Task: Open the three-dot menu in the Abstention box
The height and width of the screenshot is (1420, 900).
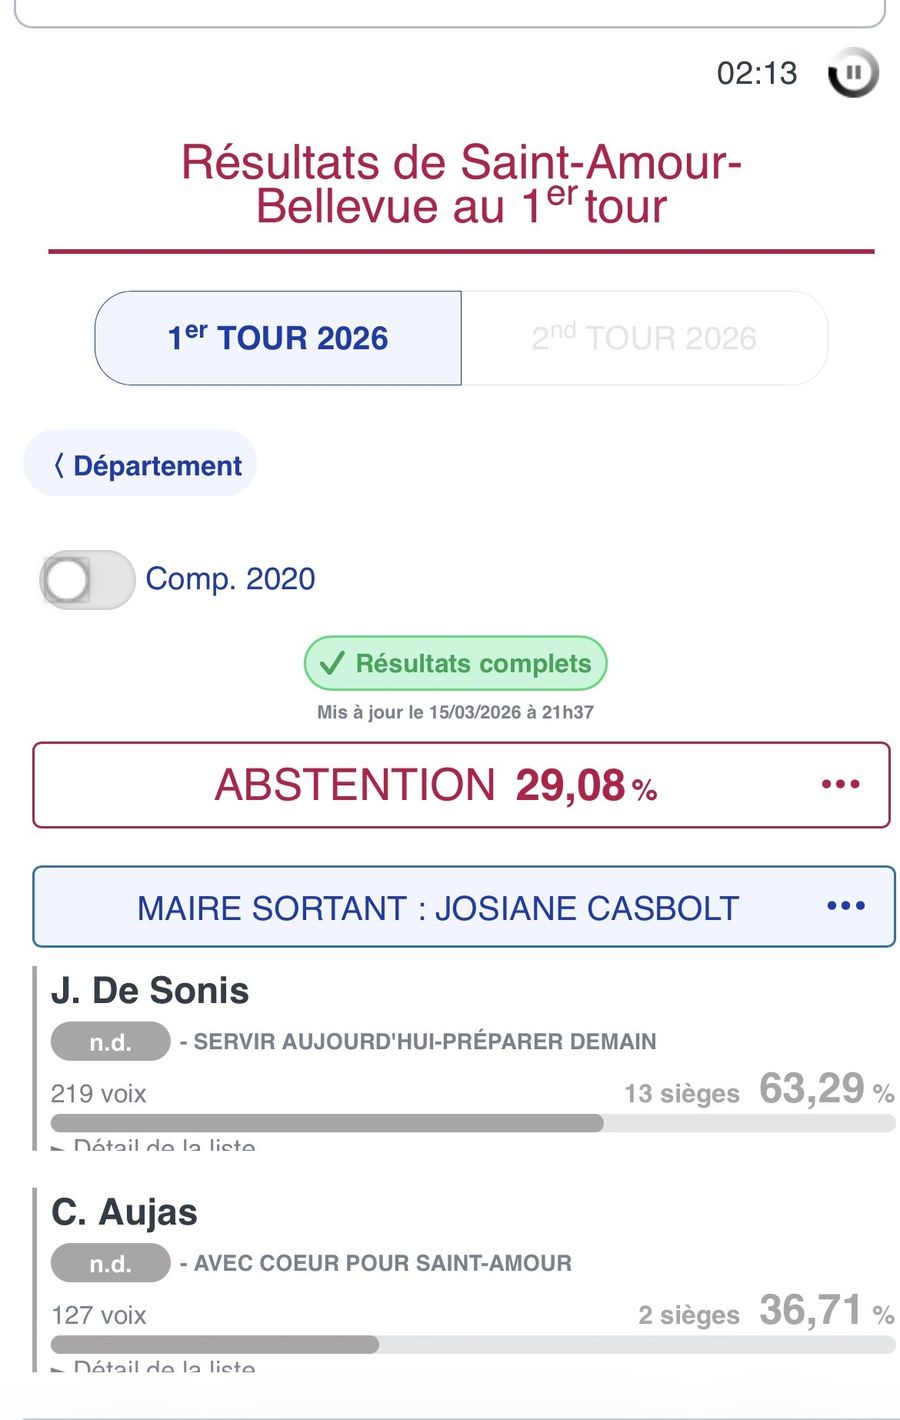Action: [x=840, y=784]
